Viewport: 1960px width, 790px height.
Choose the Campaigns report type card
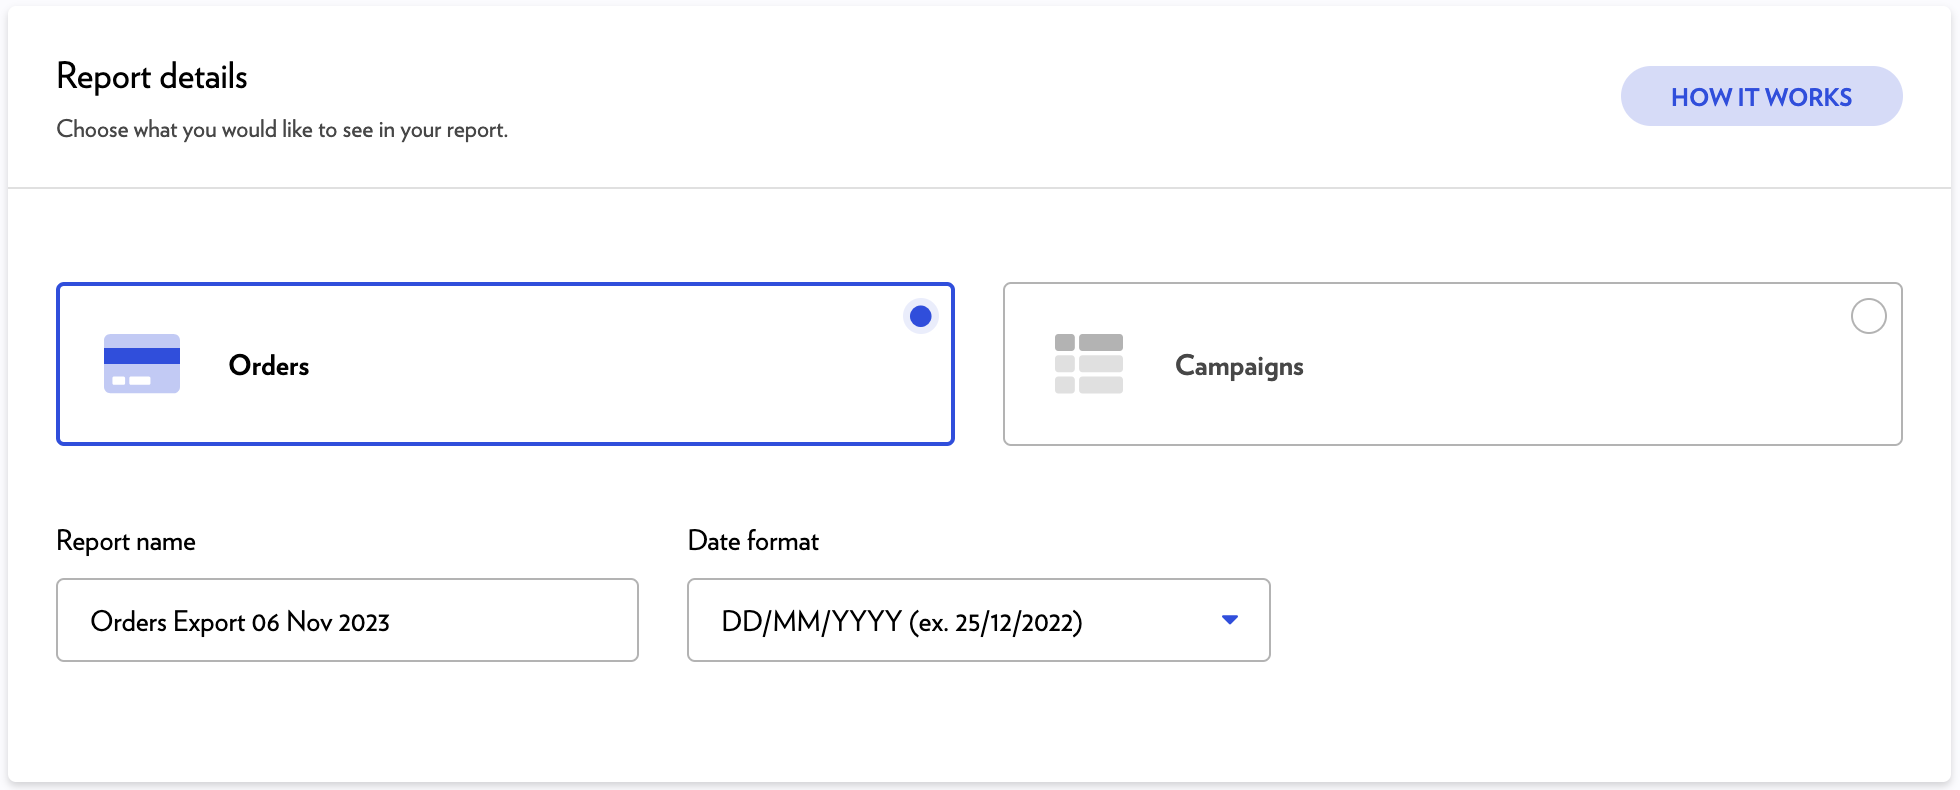[1550, 400]
